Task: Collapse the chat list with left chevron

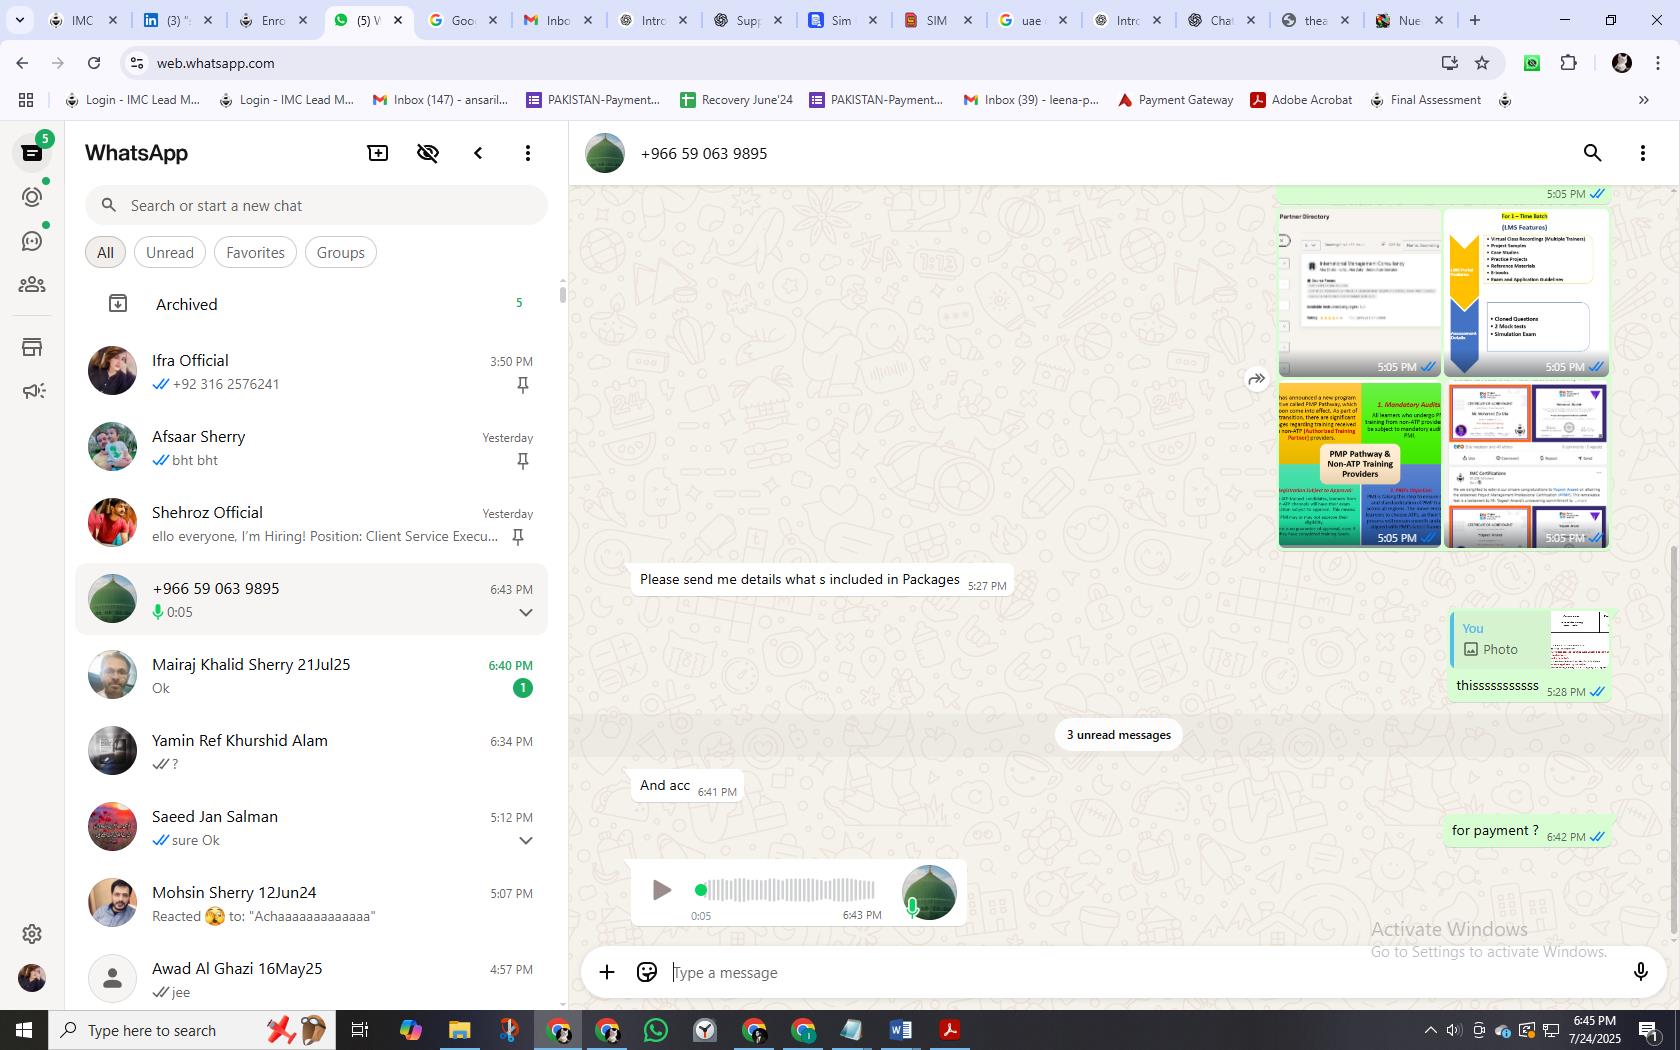Action: pos(478,153)
